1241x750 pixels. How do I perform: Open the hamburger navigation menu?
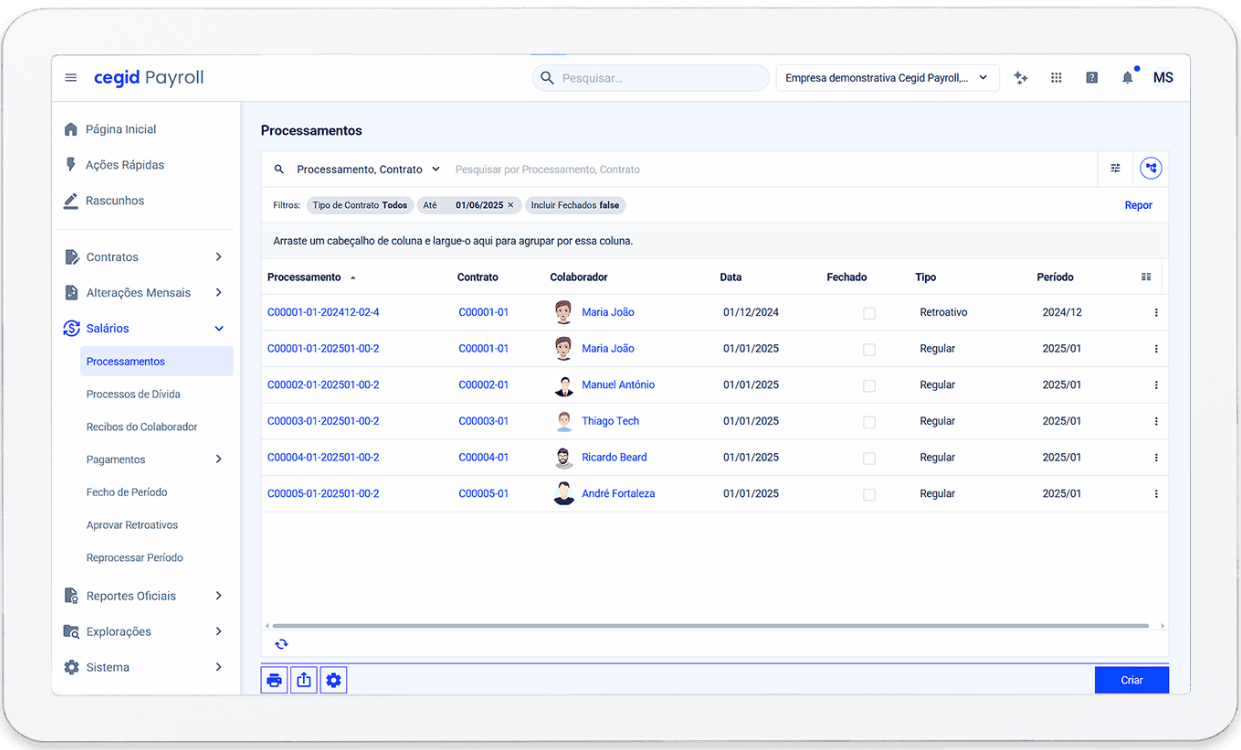[x=71, y=78]
